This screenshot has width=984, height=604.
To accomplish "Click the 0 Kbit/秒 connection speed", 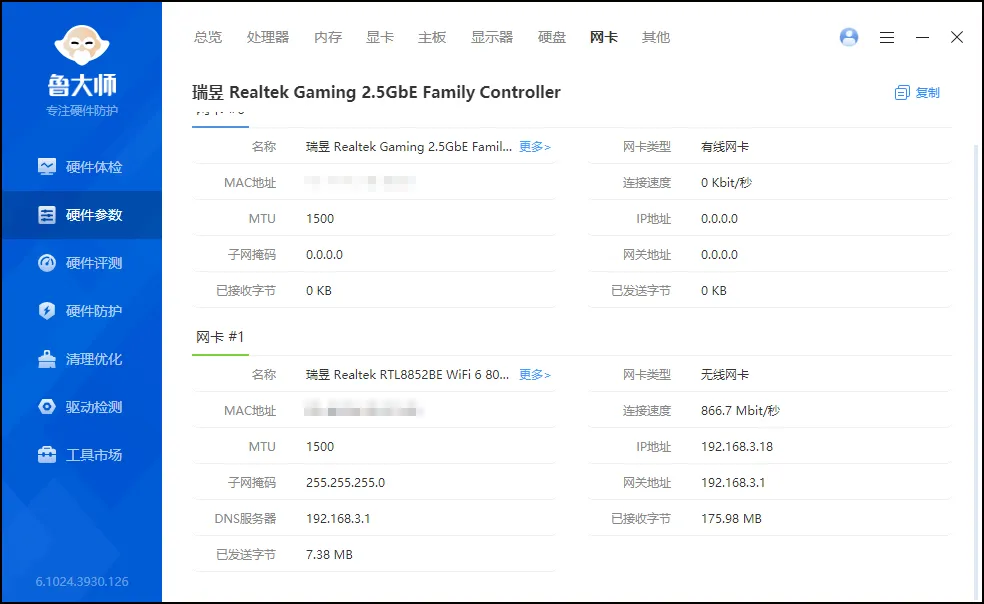I will (x=726, y=182).
